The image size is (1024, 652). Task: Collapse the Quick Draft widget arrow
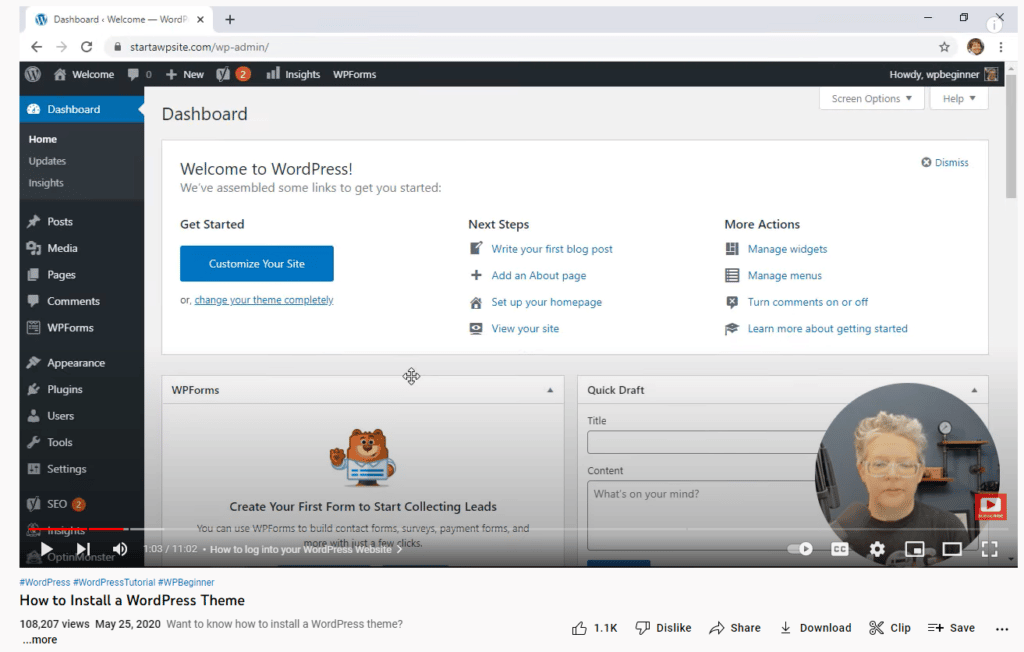click(974, 390)
